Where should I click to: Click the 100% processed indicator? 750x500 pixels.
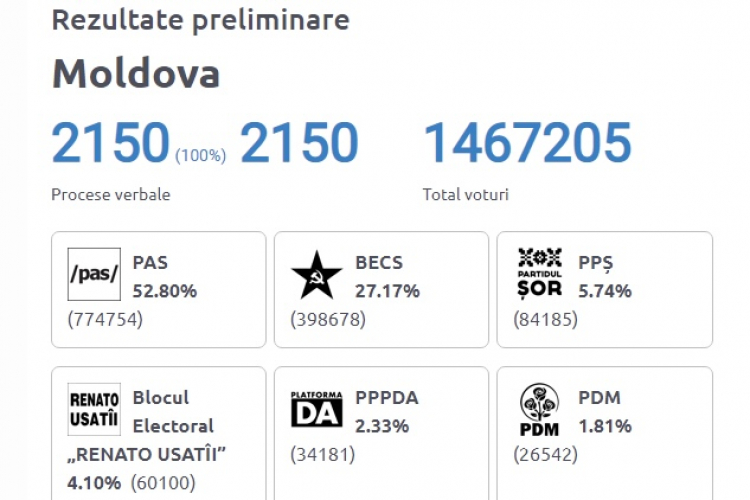coord(200,156)
